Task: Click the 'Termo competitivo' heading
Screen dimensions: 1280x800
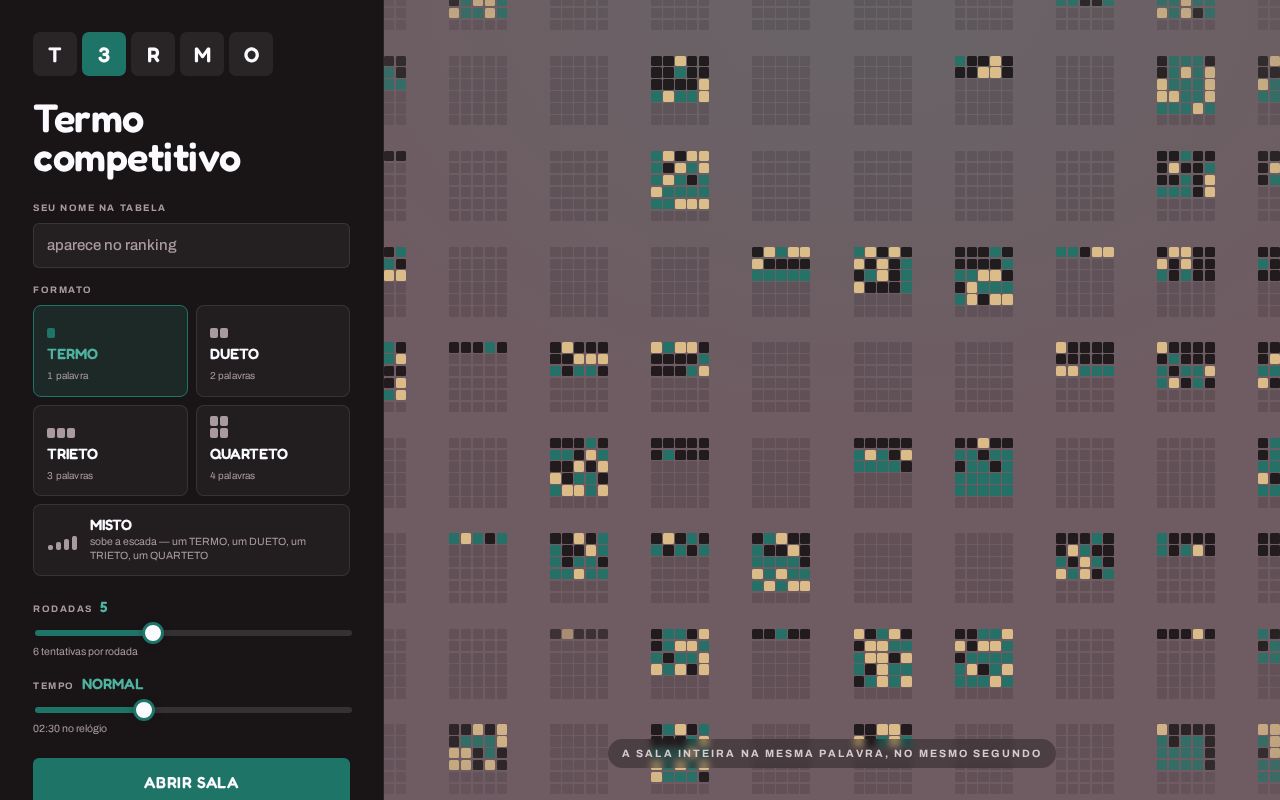Action: (x=137, y=139)
